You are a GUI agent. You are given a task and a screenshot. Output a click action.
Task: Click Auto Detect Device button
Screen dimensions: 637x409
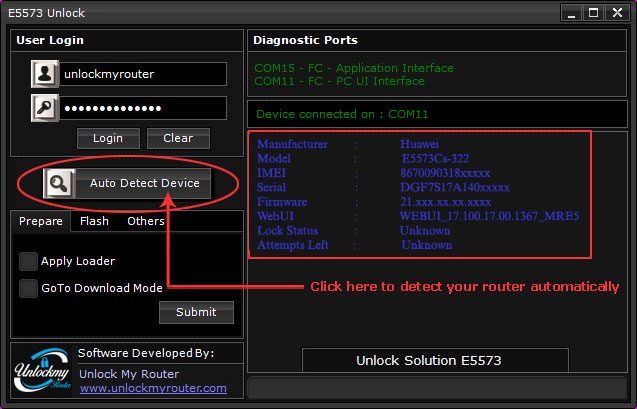click(x=127, y=184)
